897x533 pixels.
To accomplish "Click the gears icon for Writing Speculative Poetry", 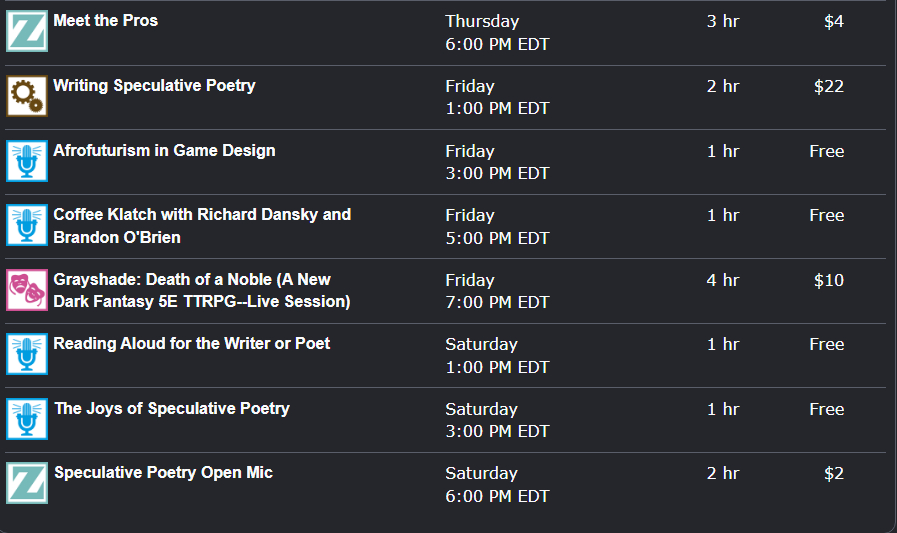I will click(27, 96).
